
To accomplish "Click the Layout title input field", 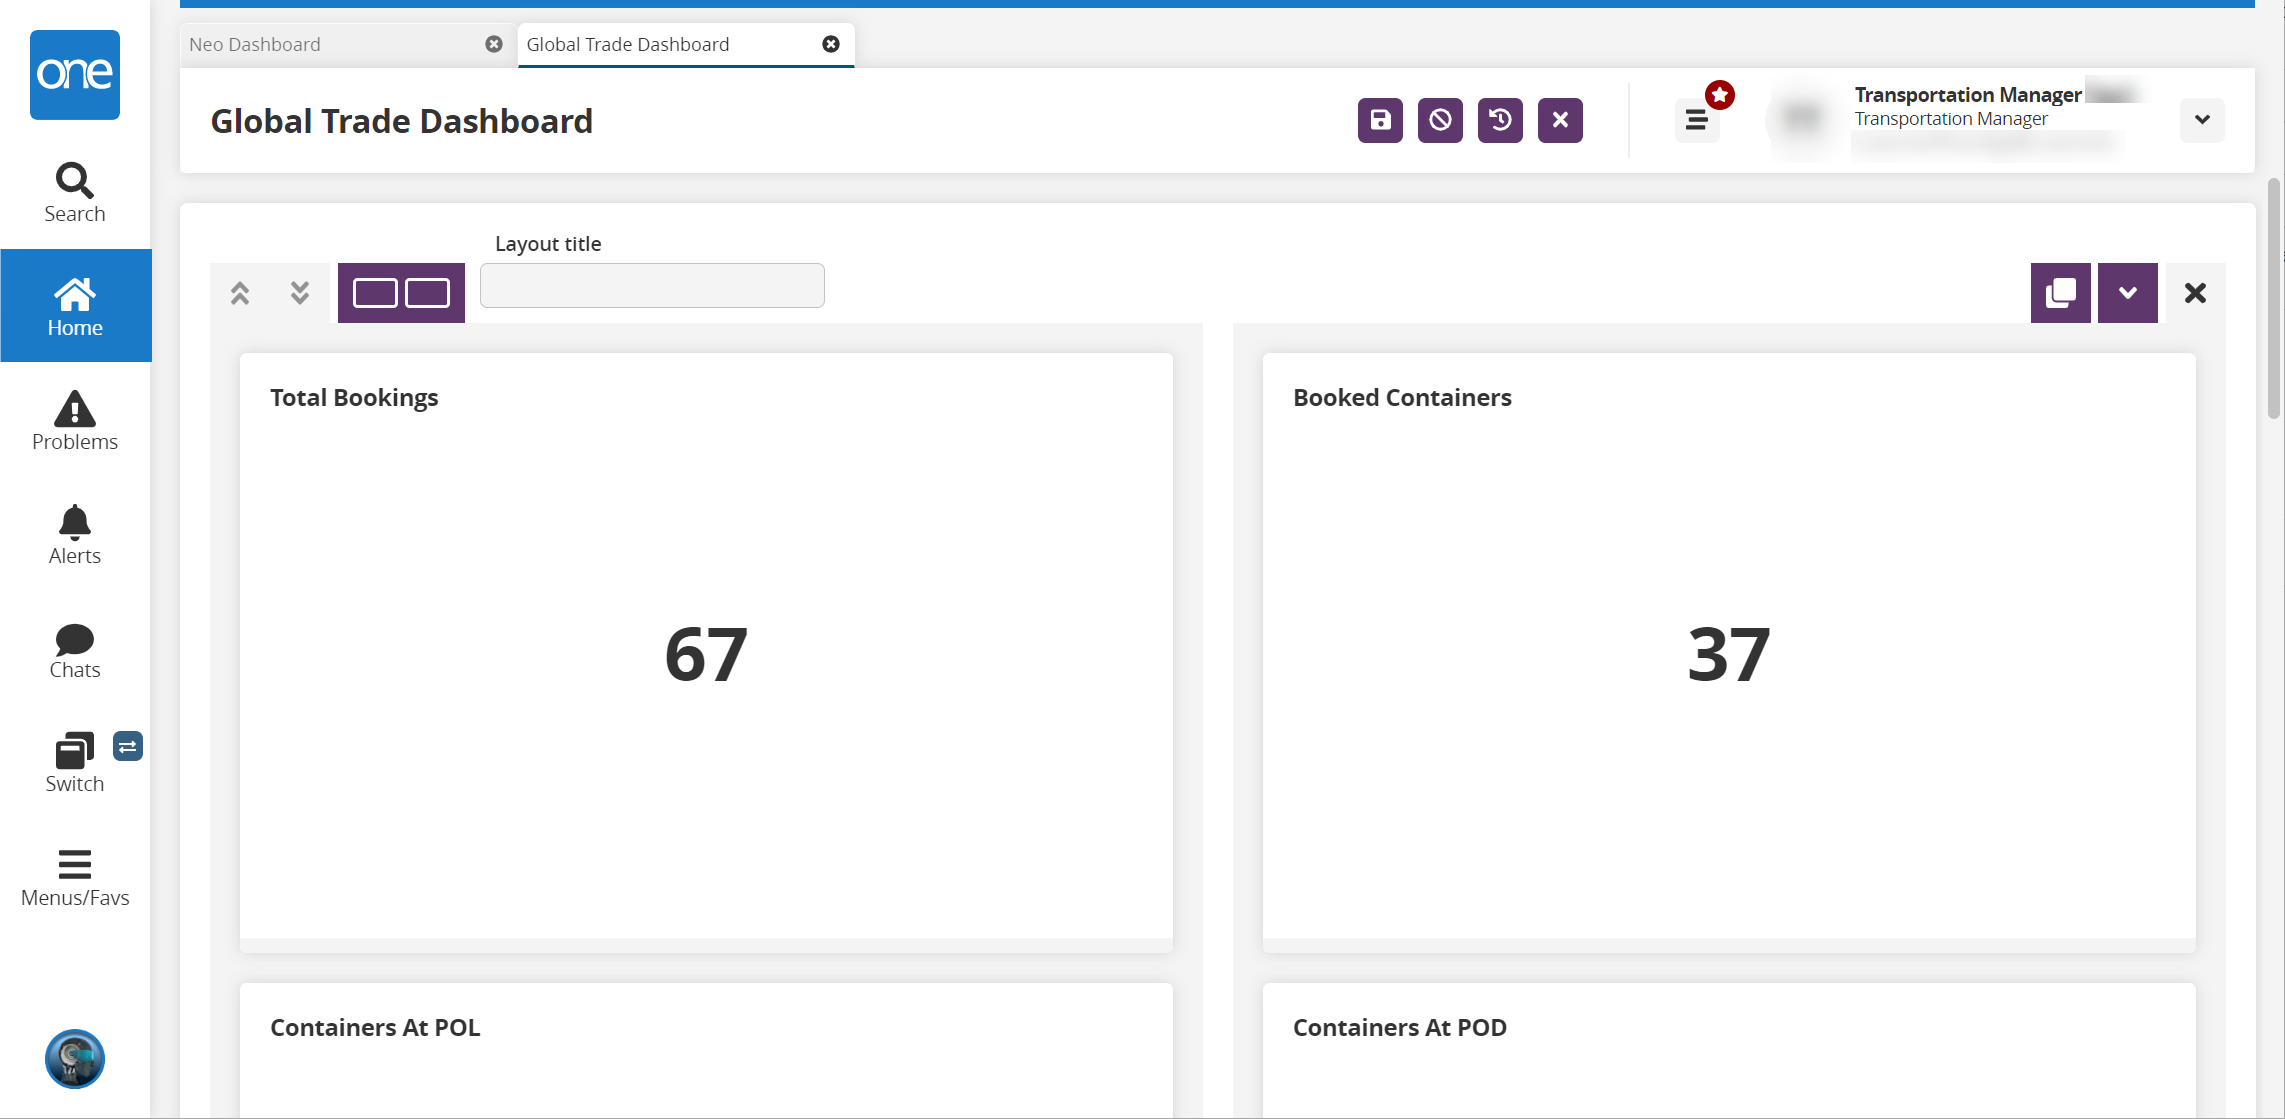I will pos(653,286).
